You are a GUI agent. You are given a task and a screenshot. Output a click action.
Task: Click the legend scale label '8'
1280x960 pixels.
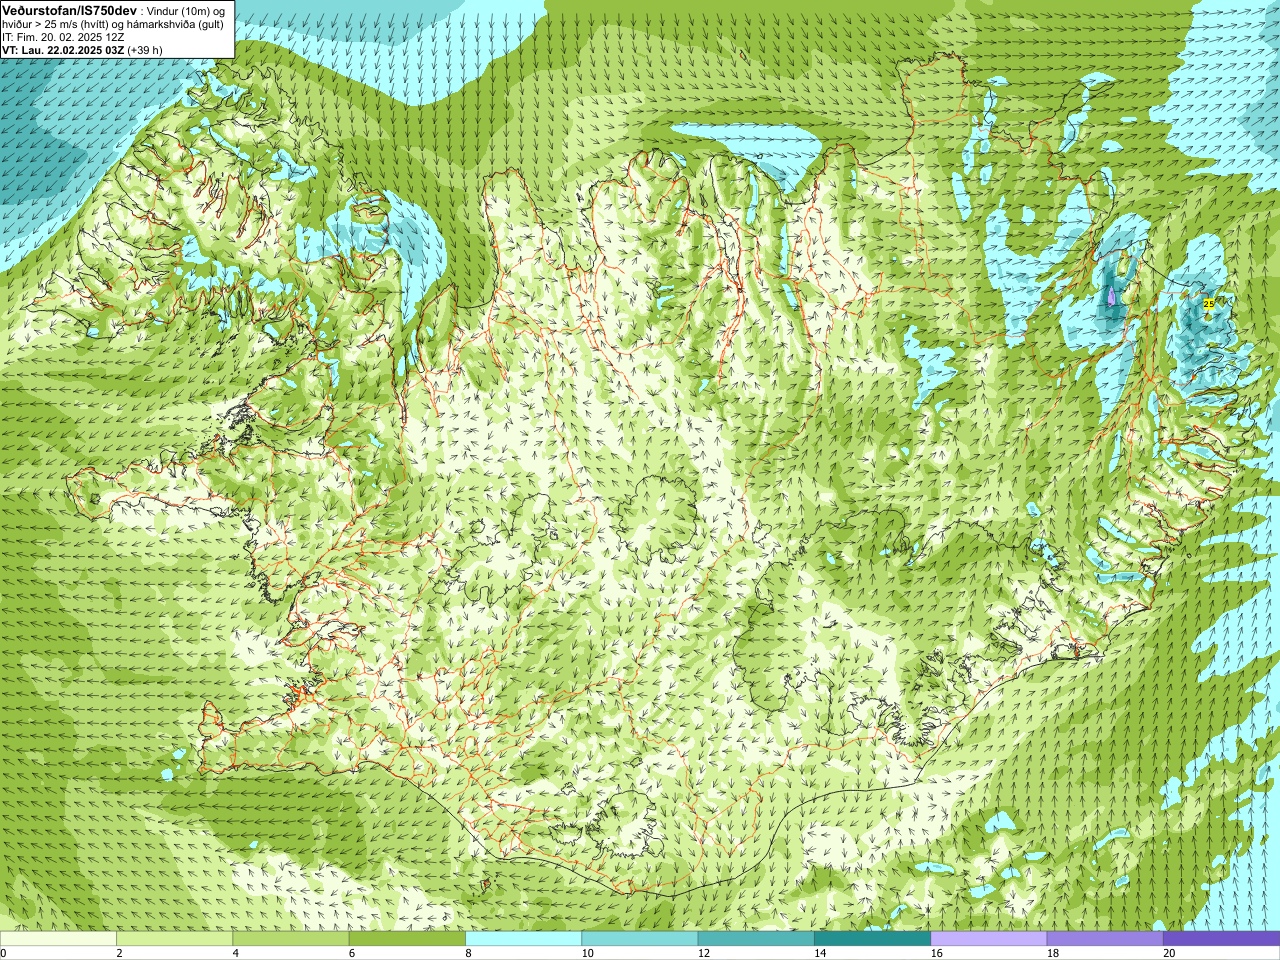pyautogui.click(x=468, y=953)
